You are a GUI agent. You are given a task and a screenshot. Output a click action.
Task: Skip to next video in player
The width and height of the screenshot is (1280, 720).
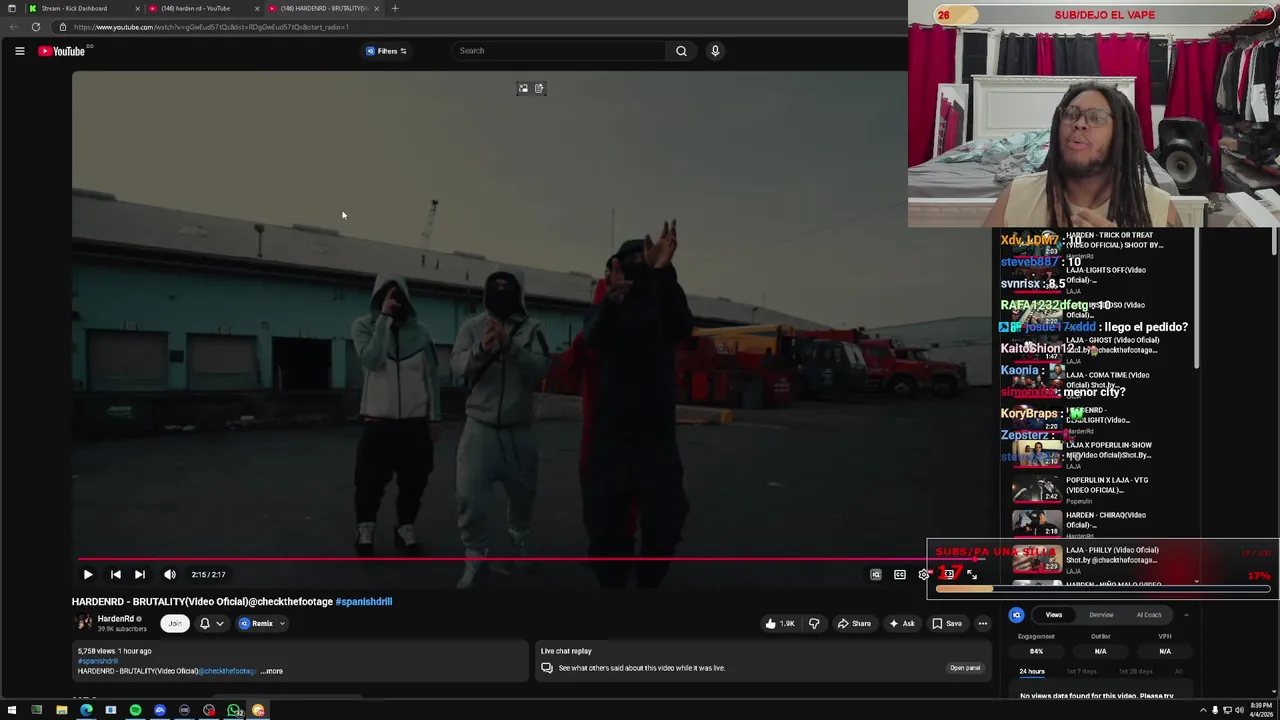tap(140, 575)
